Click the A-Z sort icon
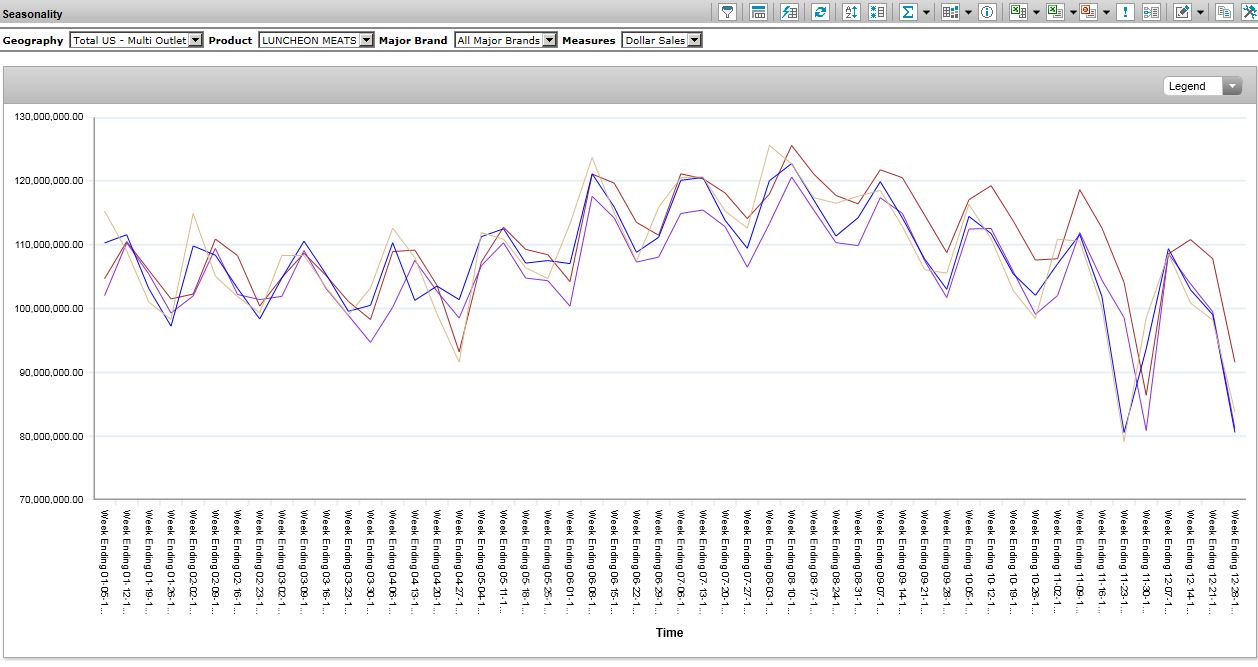The image size is (1258, 667). [851, 12]
